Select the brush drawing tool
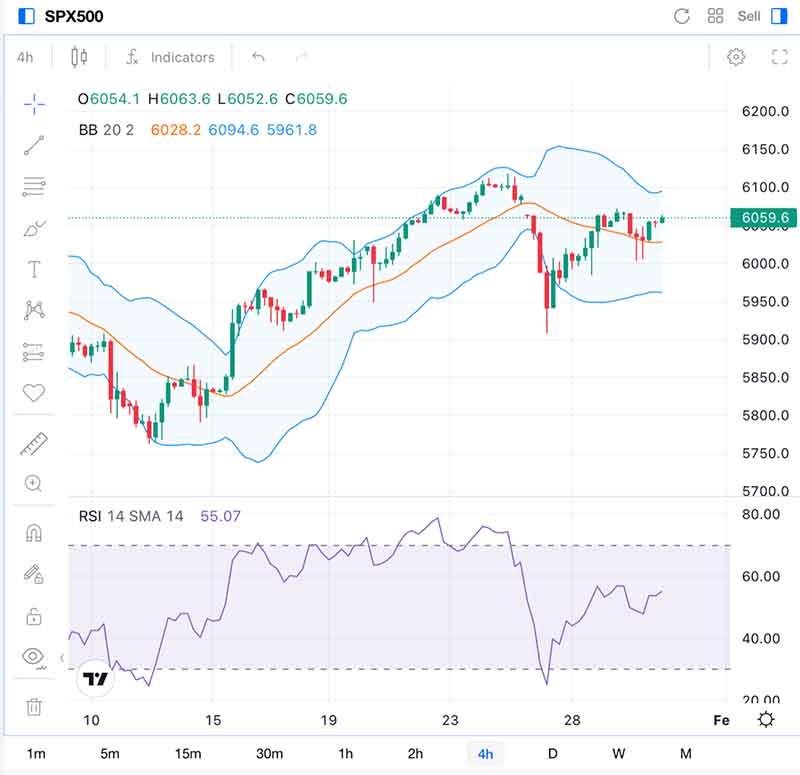This screenshot has height=775, width=800. pos(34,228)
